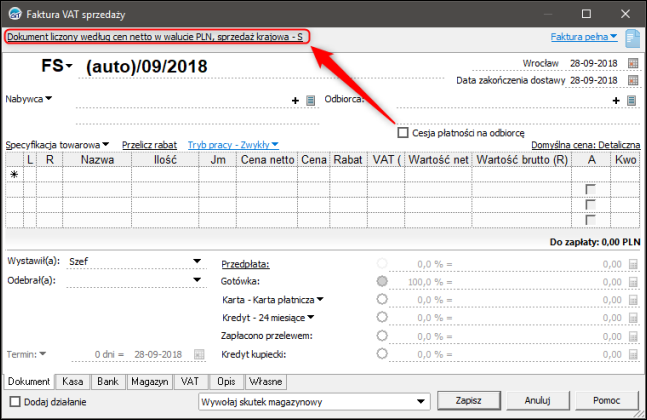Expand Wystawił(a) Szef dropdown
Image resolution: width=647 pixels, height=420 pixels.
197,261
